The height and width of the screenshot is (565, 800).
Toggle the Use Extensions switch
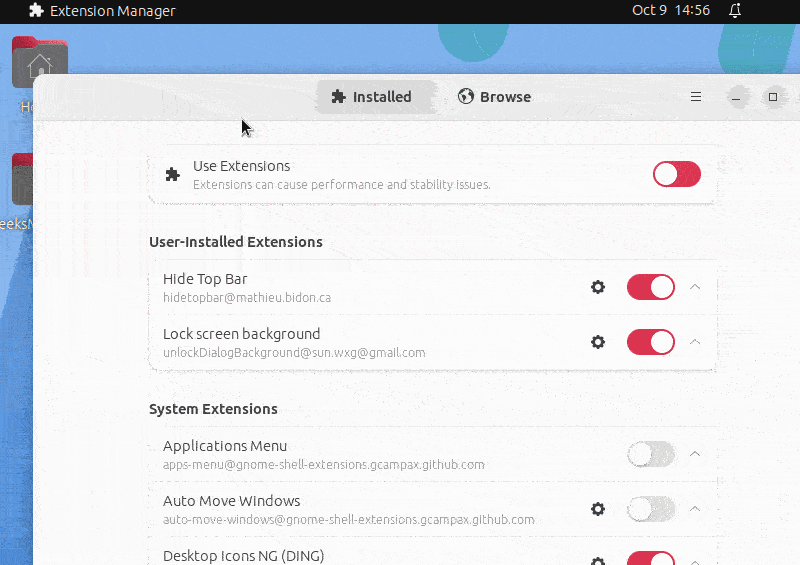point(677,175)
